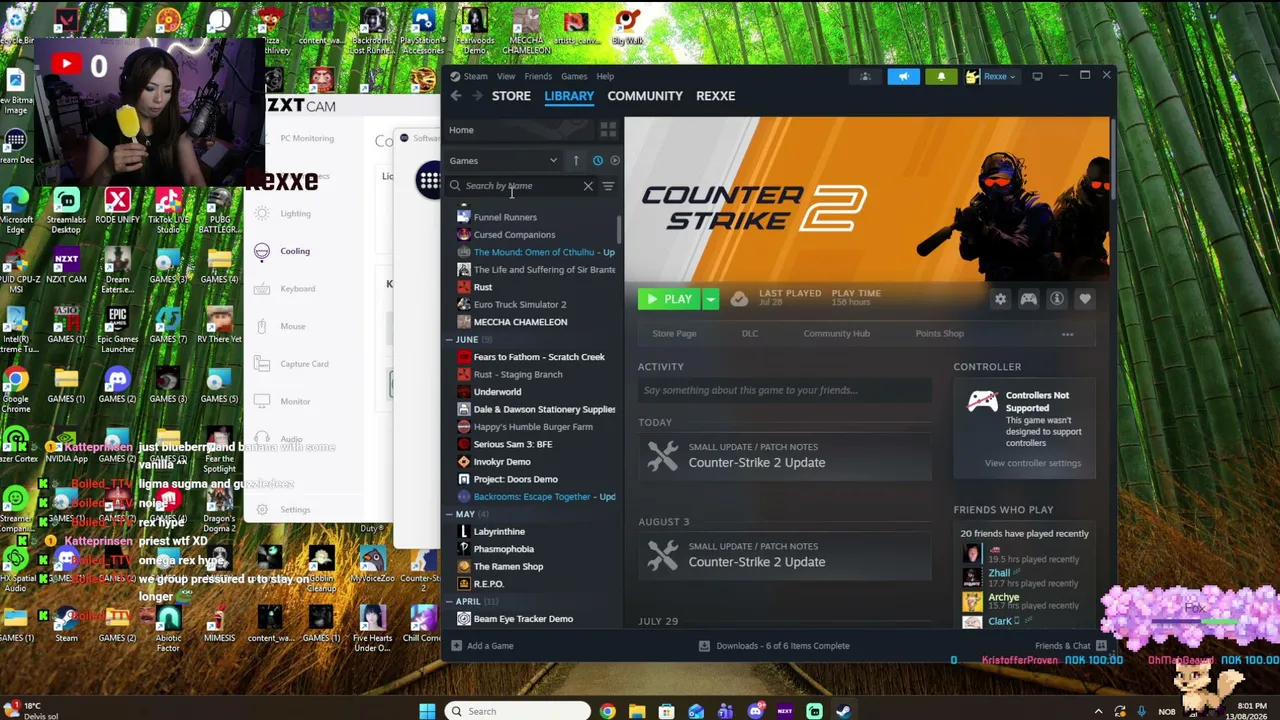
Task: Select Lighting in NZXT CAM sidebar
Action: click(295, 214)
